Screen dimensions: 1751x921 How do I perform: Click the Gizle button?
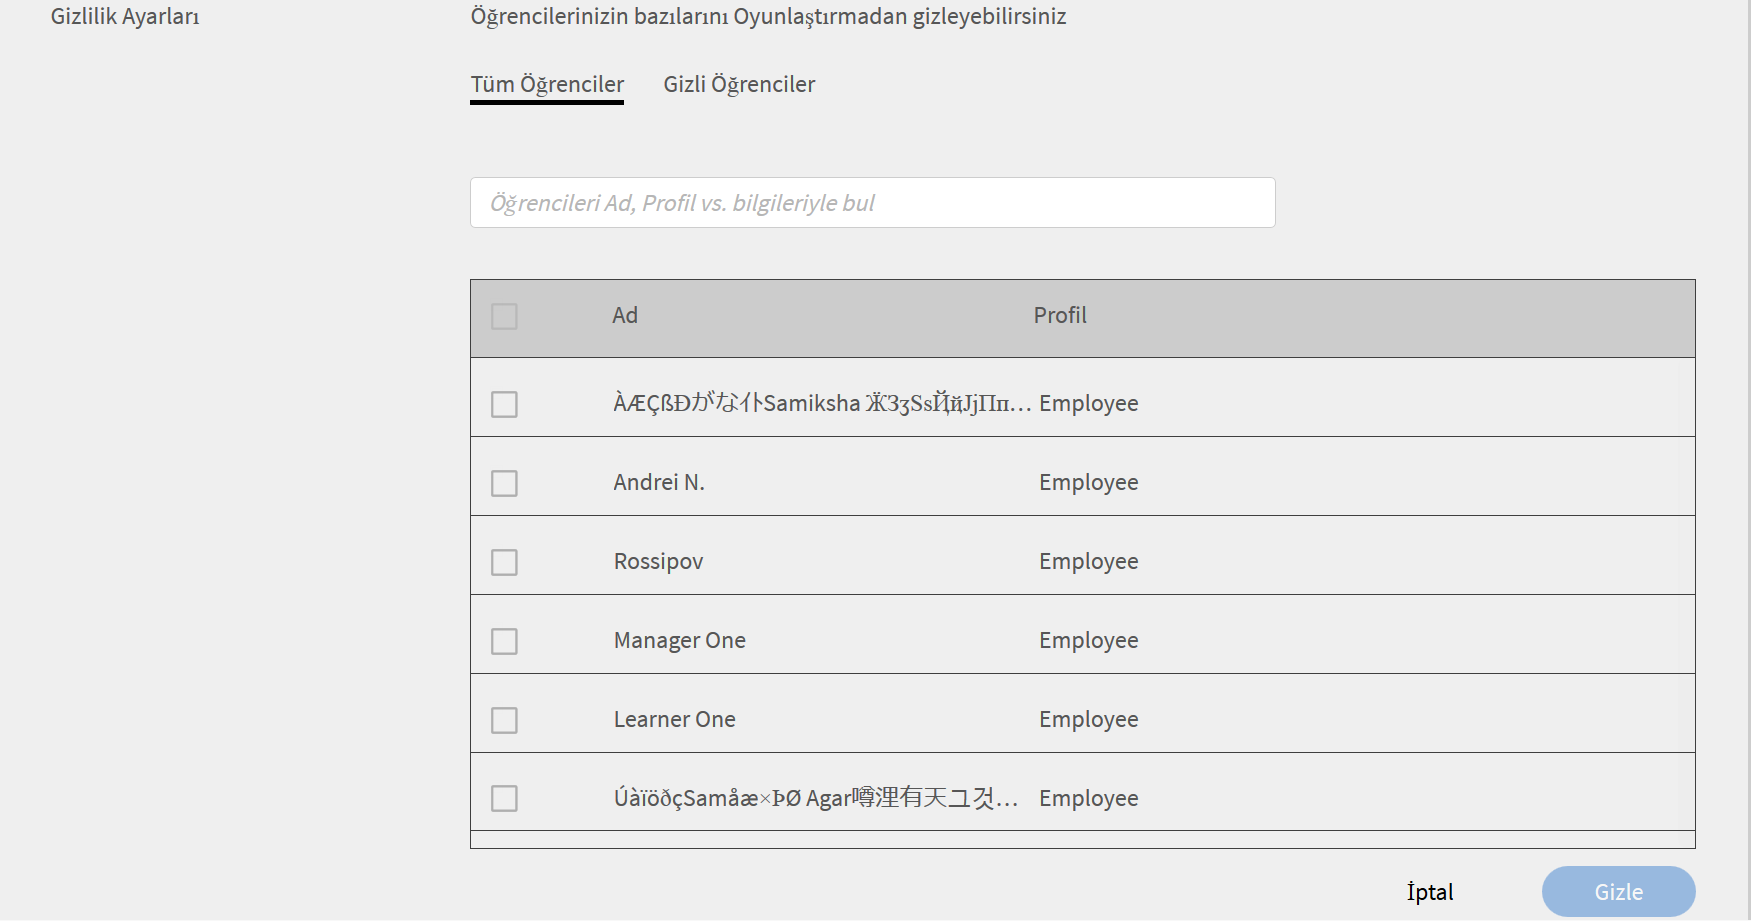tap(1617, 892)
